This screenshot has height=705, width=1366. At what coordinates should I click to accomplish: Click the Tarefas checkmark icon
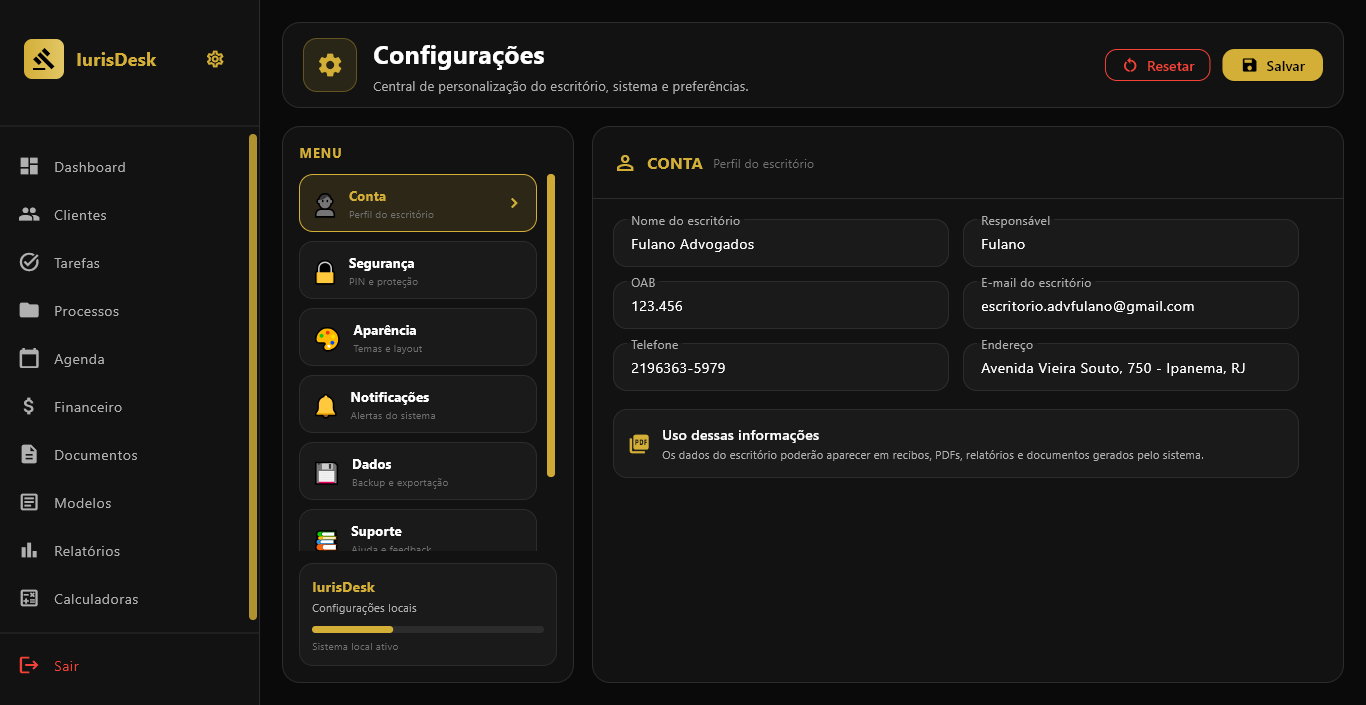click(x=29, y=263)
